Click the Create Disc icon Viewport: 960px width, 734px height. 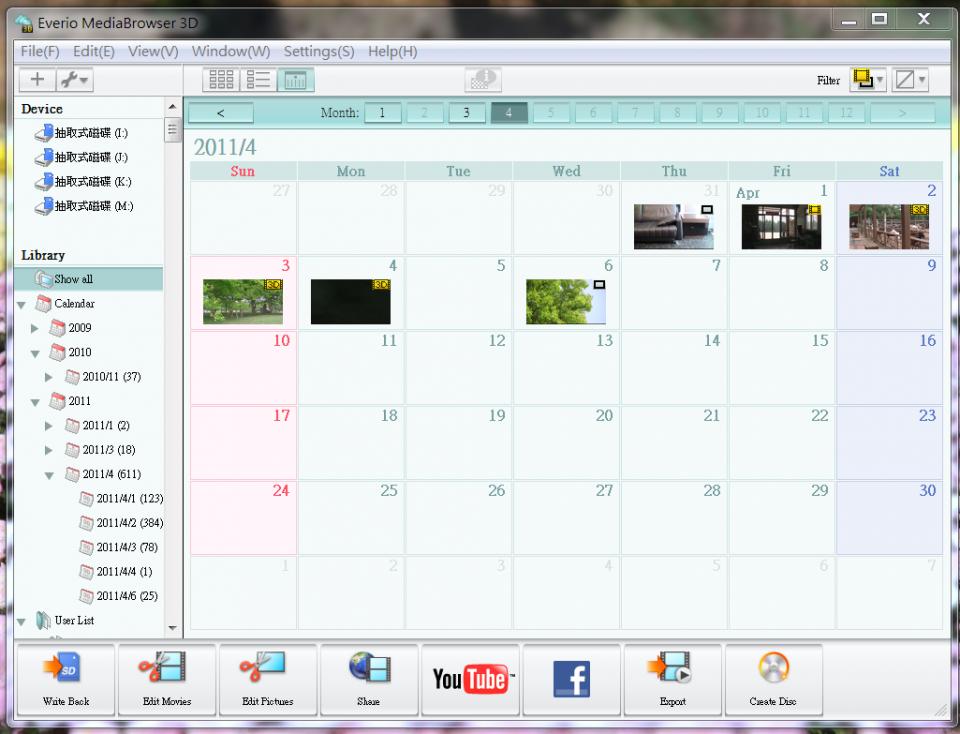pyautogui.click(x=773, y=679)
